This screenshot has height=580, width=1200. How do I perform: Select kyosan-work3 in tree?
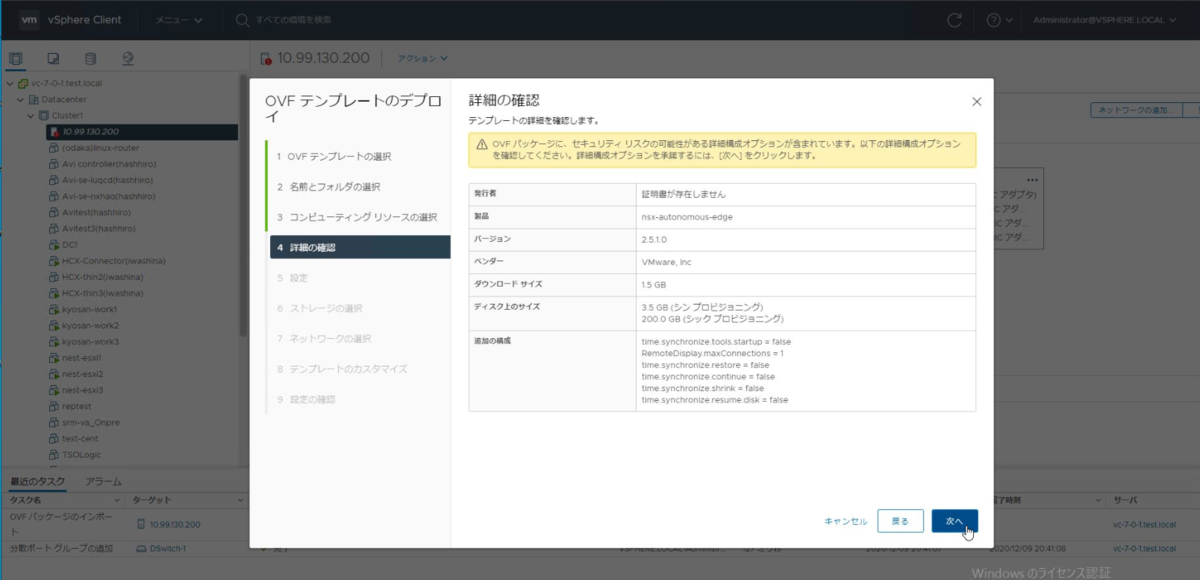click(91, 341)
